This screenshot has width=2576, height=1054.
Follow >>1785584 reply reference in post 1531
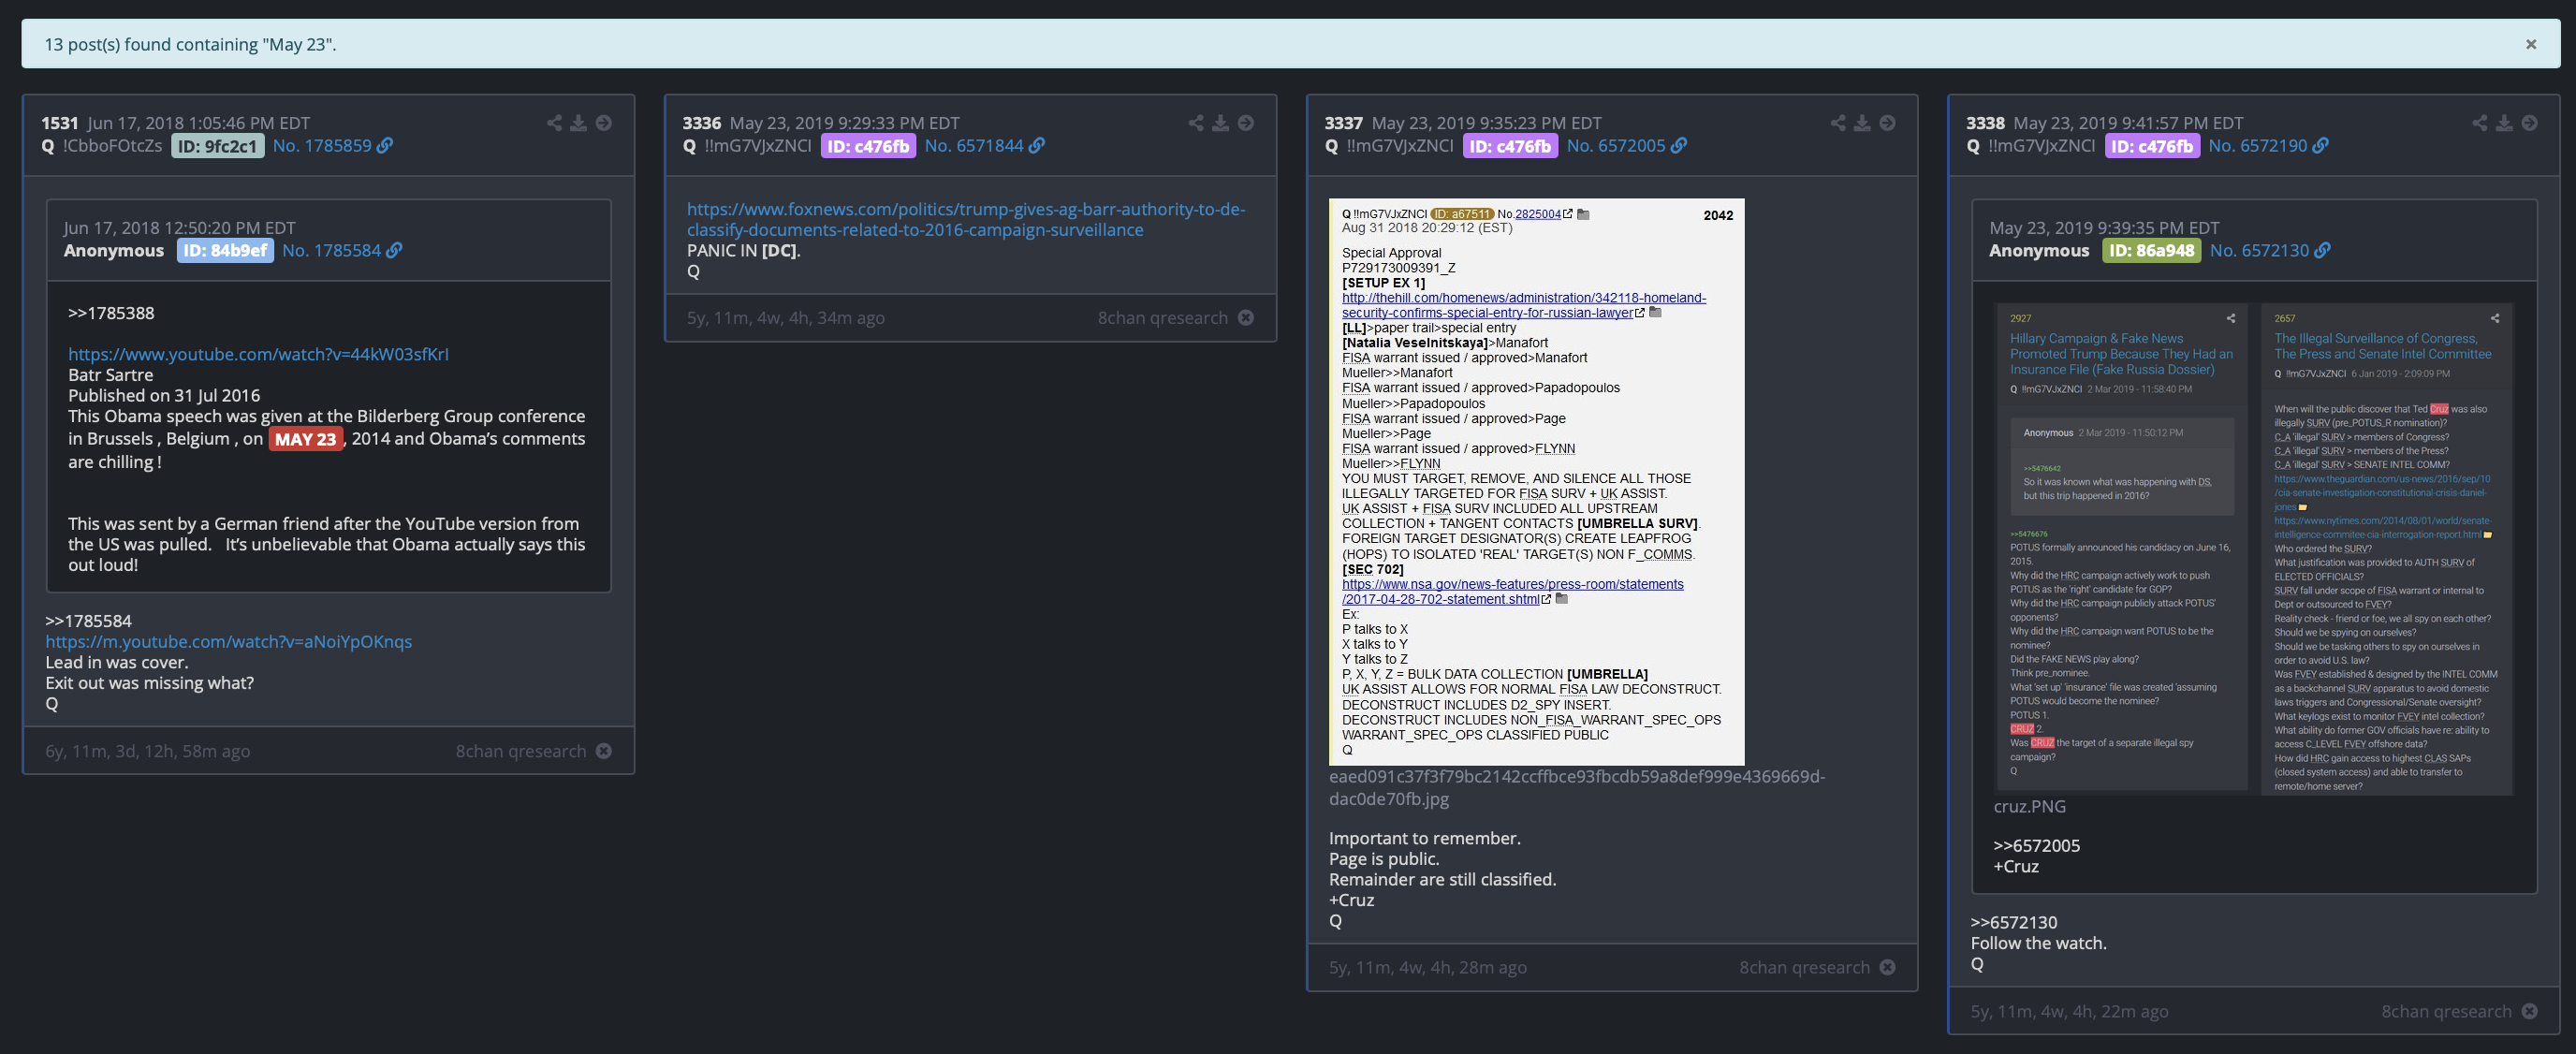(88, 621)
